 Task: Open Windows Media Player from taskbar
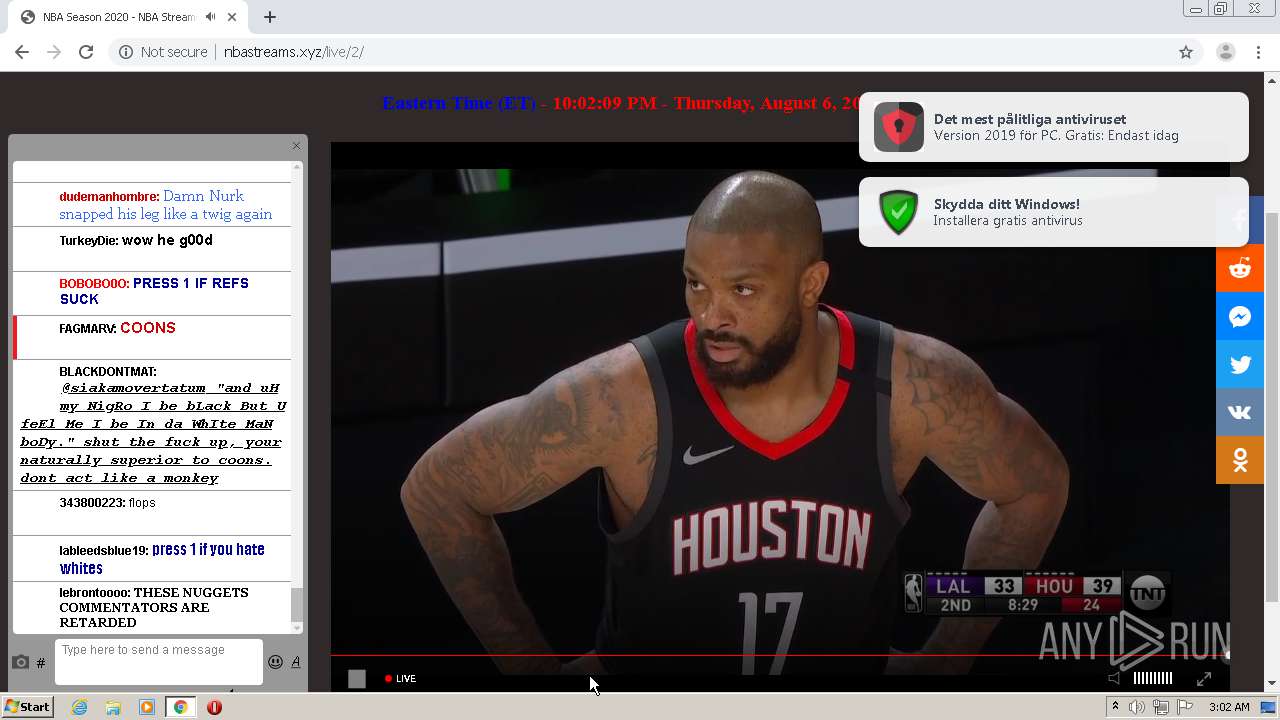[147, 707]
